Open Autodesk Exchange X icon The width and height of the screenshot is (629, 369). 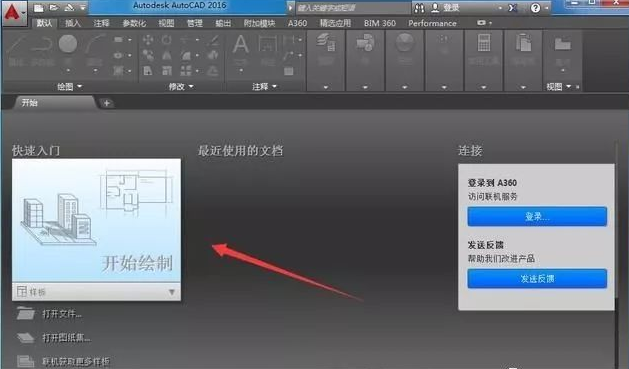tap(512, 8)
